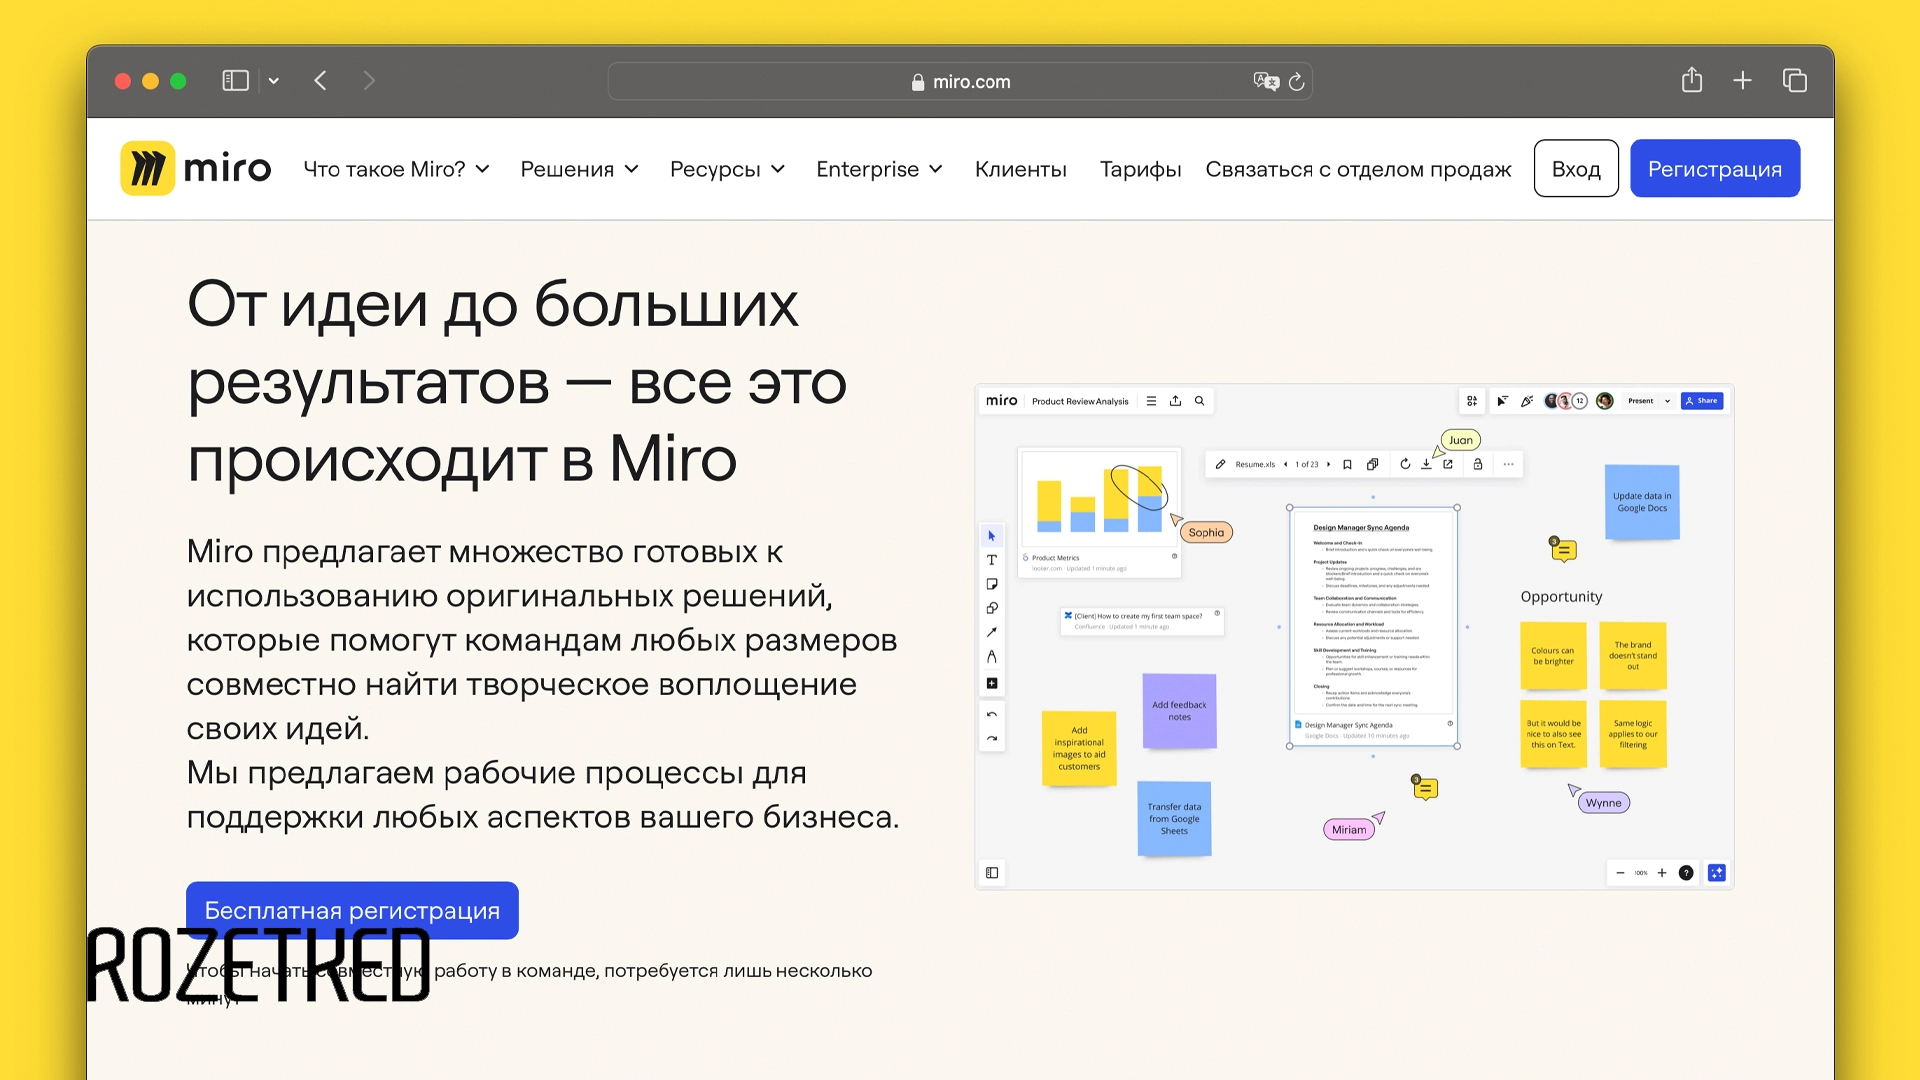1920x1080 pixels.
Task: Toggle fit-to-screen view in the bottom right
Action: [x=1716, y=873]
